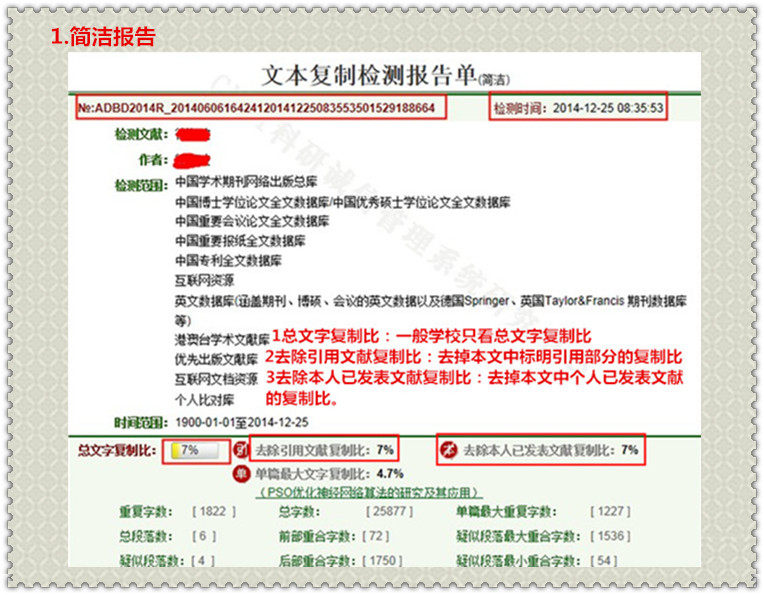The height and width of the screenshot is (595, 764).
Task: Click the report title 文本复制检测报告单
Action: (x=369, y=76)
